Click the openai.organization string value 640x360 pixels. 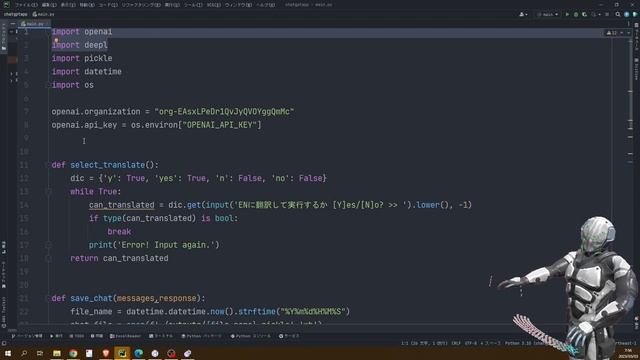click(224, 112)
